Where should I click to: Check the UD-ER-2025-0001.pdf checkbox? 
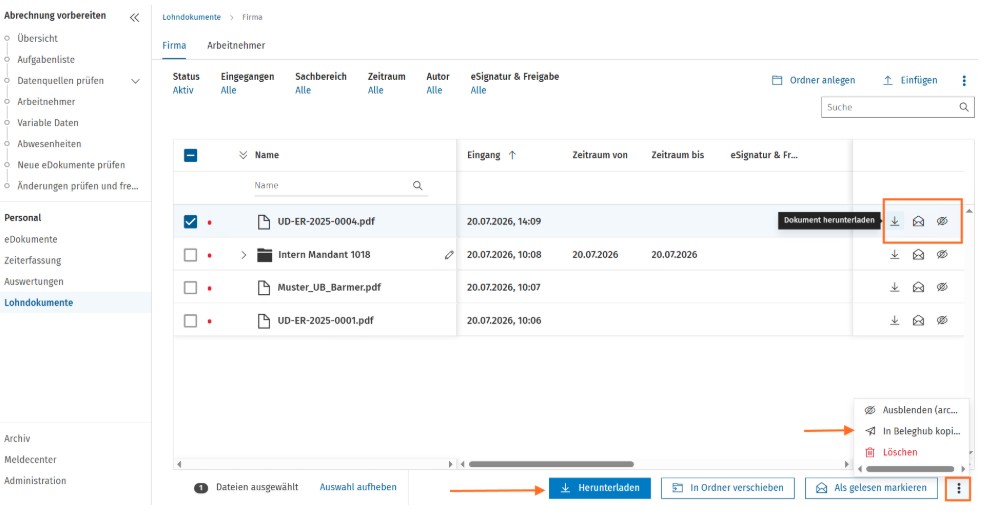pos(191,321)
